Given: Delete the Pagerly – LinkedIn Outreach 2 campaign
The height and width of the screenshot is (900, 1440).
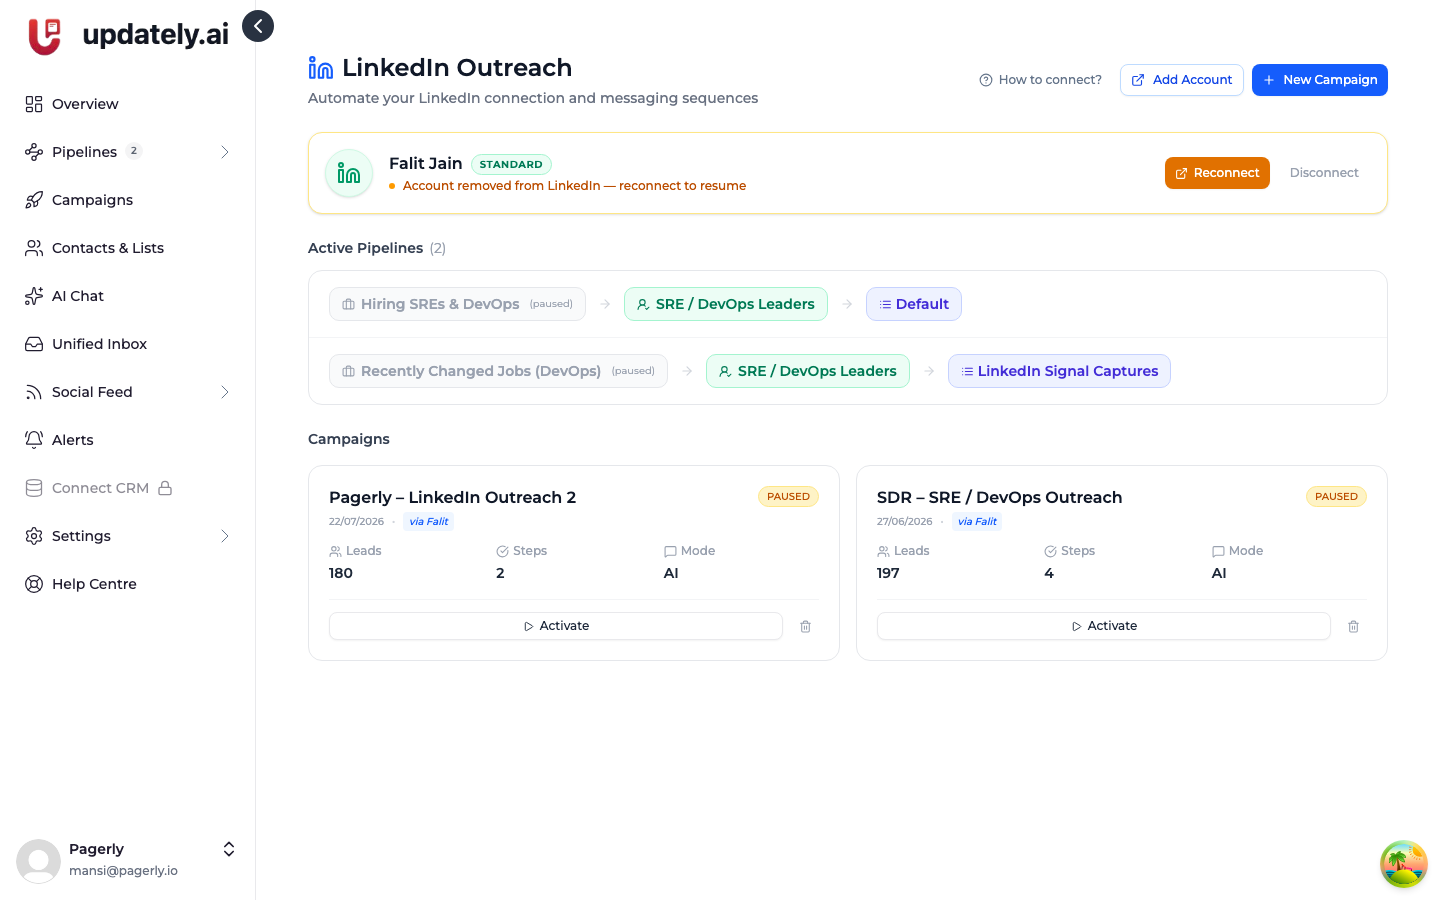Looking at the screenshot, I should click(x=805, y=626).
